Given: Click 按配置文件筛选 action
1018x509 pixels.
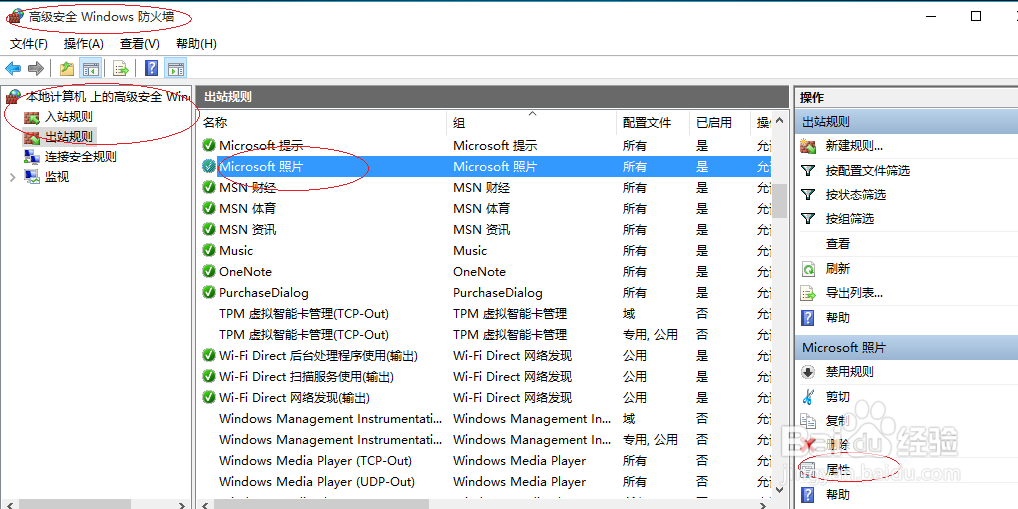Looking at the screenshot, I should (x=867, y=171).
